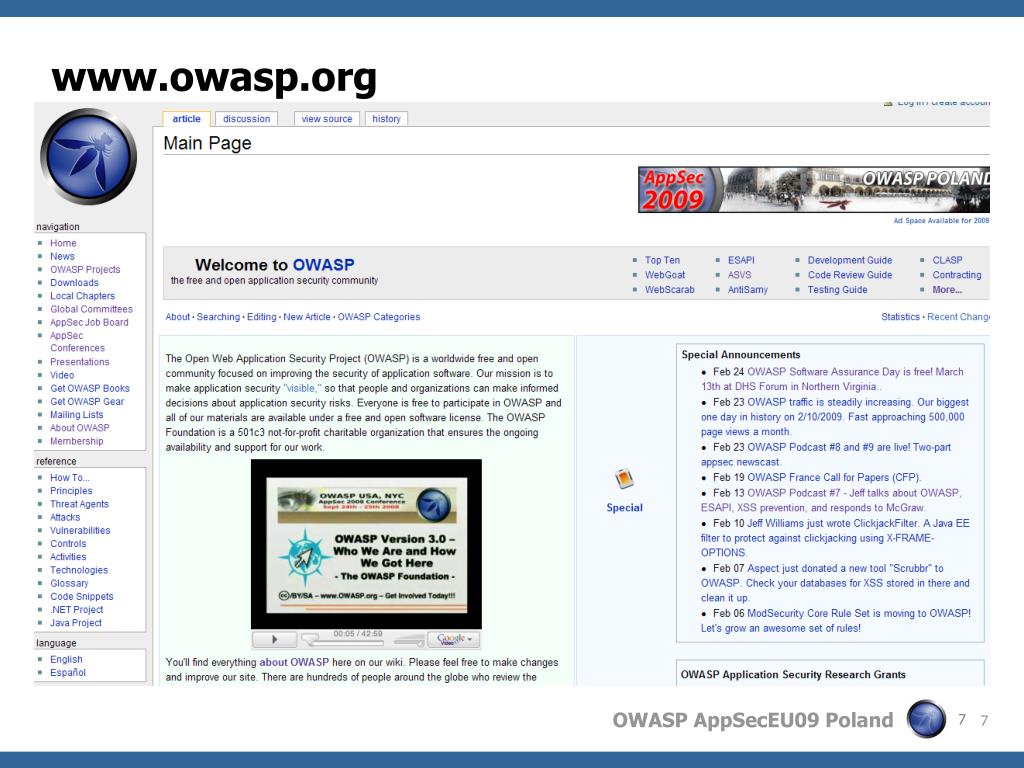The height and width of the screenshot is (768, 1024).
Task: Select English language
Action: point(66,659)
